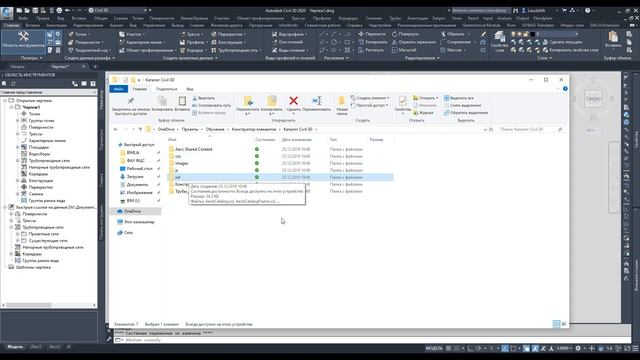Image resolution: width=640 pixels, height=360 pixels.
Task: Click Точки icon in Civil 3D ribbon
Action: [x=71, y=34]
